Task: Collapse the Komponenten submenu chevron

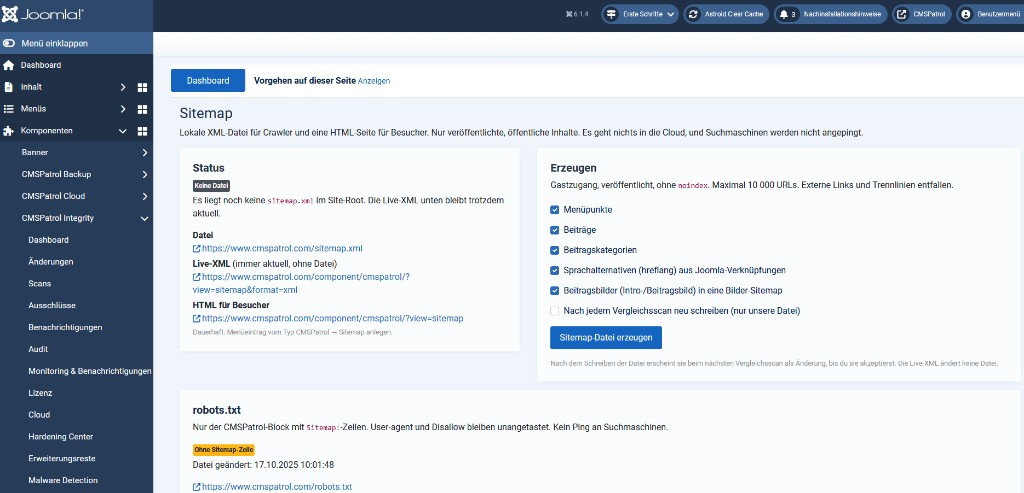Action: click(123, 131)
